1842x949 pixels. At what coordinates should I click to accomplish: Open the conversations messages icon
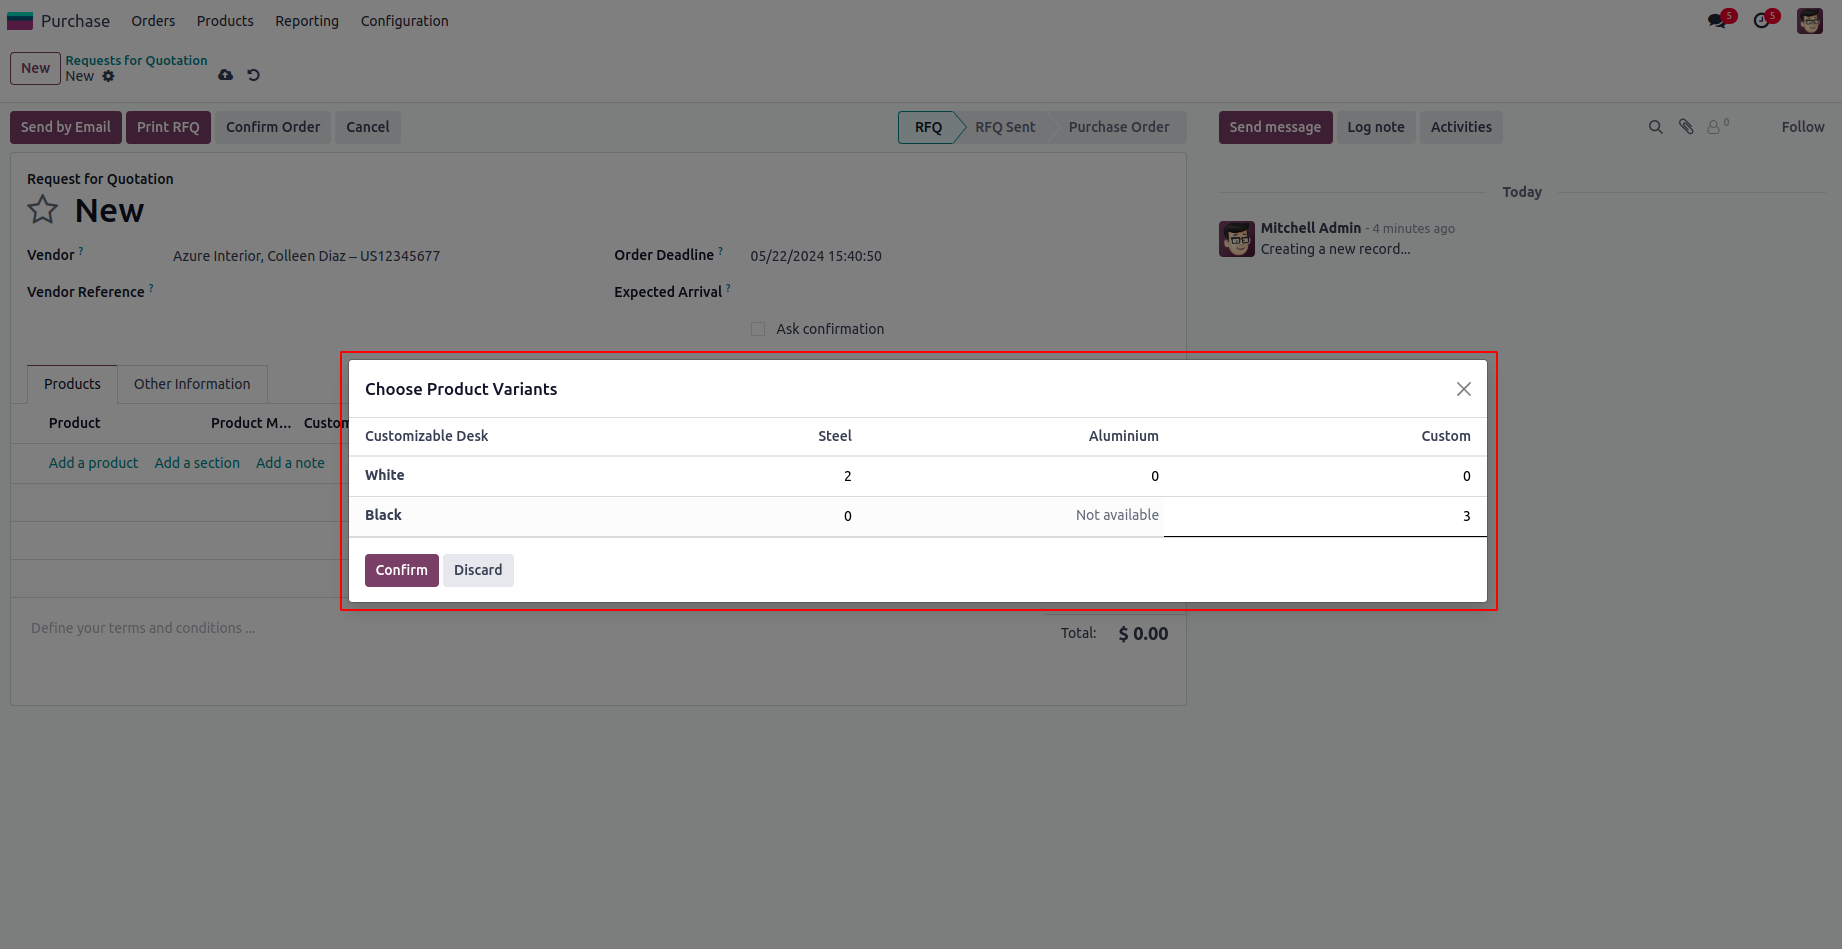coord(1719,20)
